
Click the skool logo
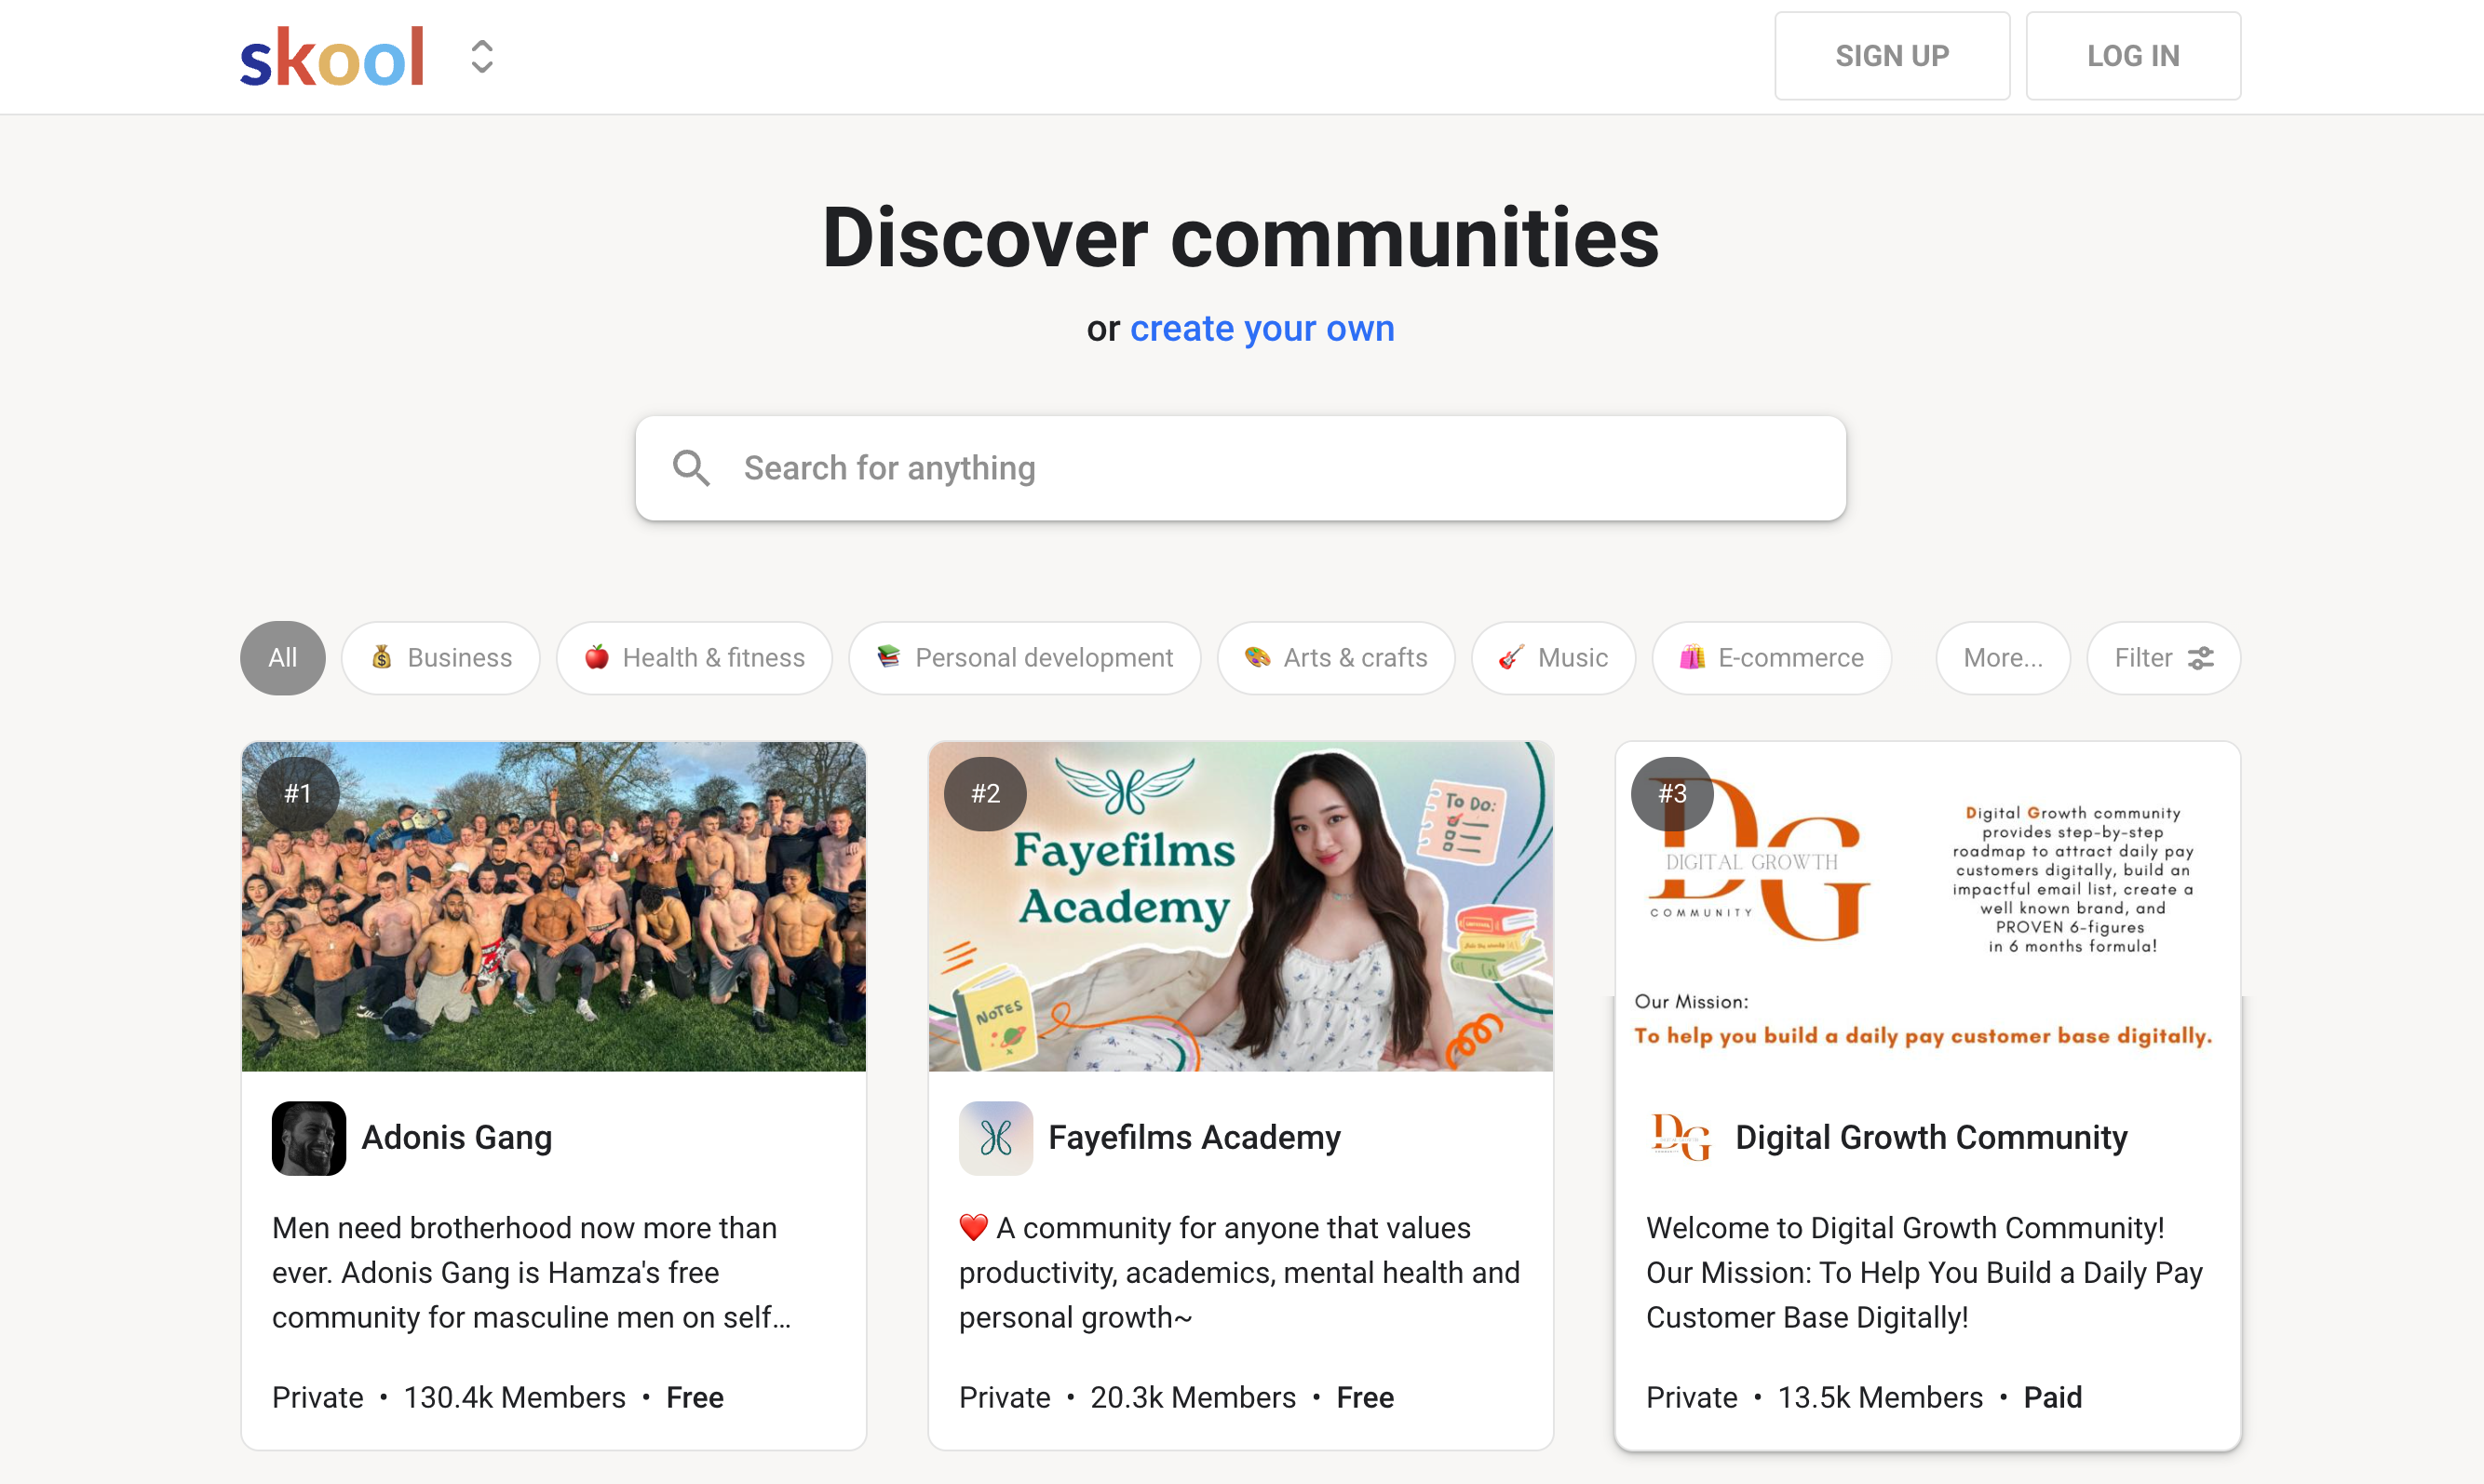332,57
